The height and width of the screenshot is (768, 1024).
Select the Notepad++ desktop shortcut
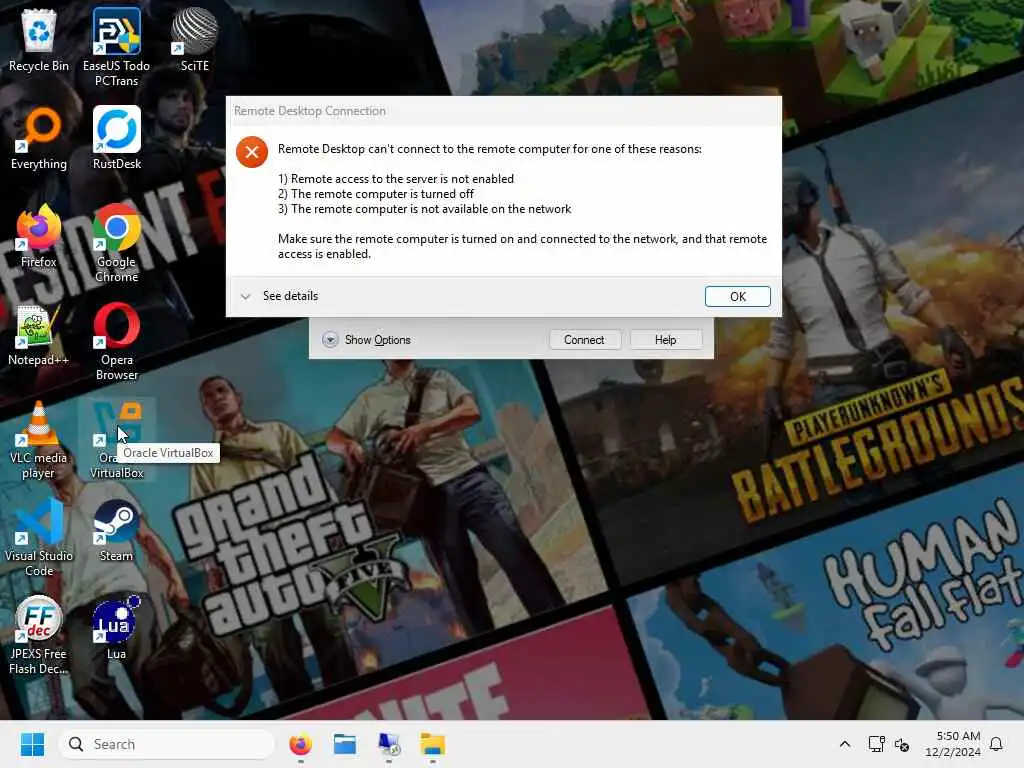(39, 334)
